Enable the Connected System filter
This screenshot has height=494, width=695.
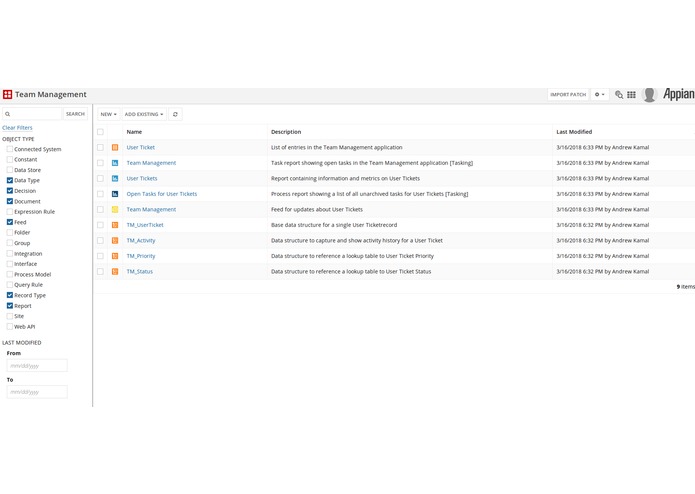[10, 149]
